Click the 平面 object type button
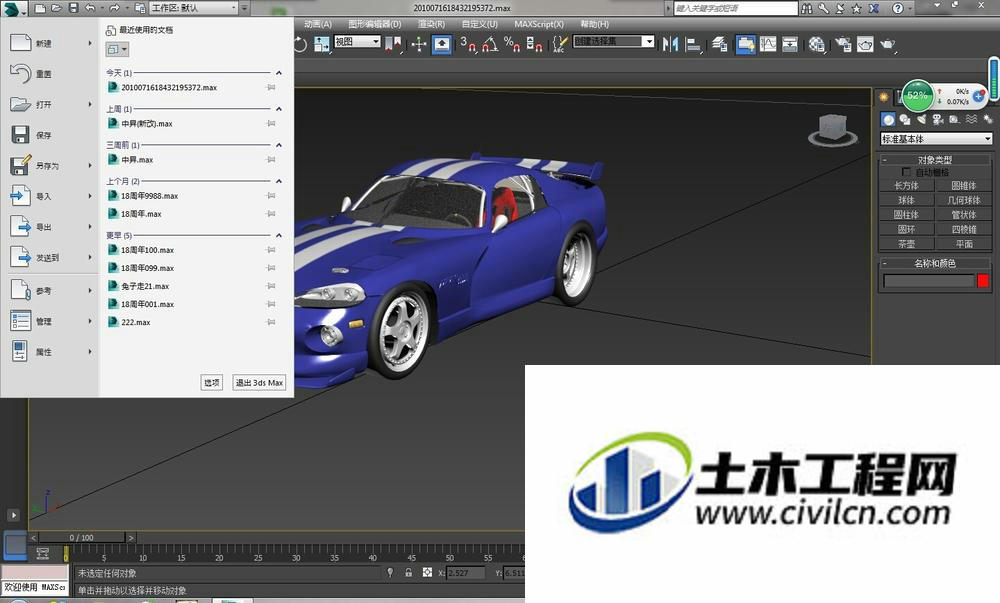The height and width of the screenshot is (603, 1000). [964, 243]
